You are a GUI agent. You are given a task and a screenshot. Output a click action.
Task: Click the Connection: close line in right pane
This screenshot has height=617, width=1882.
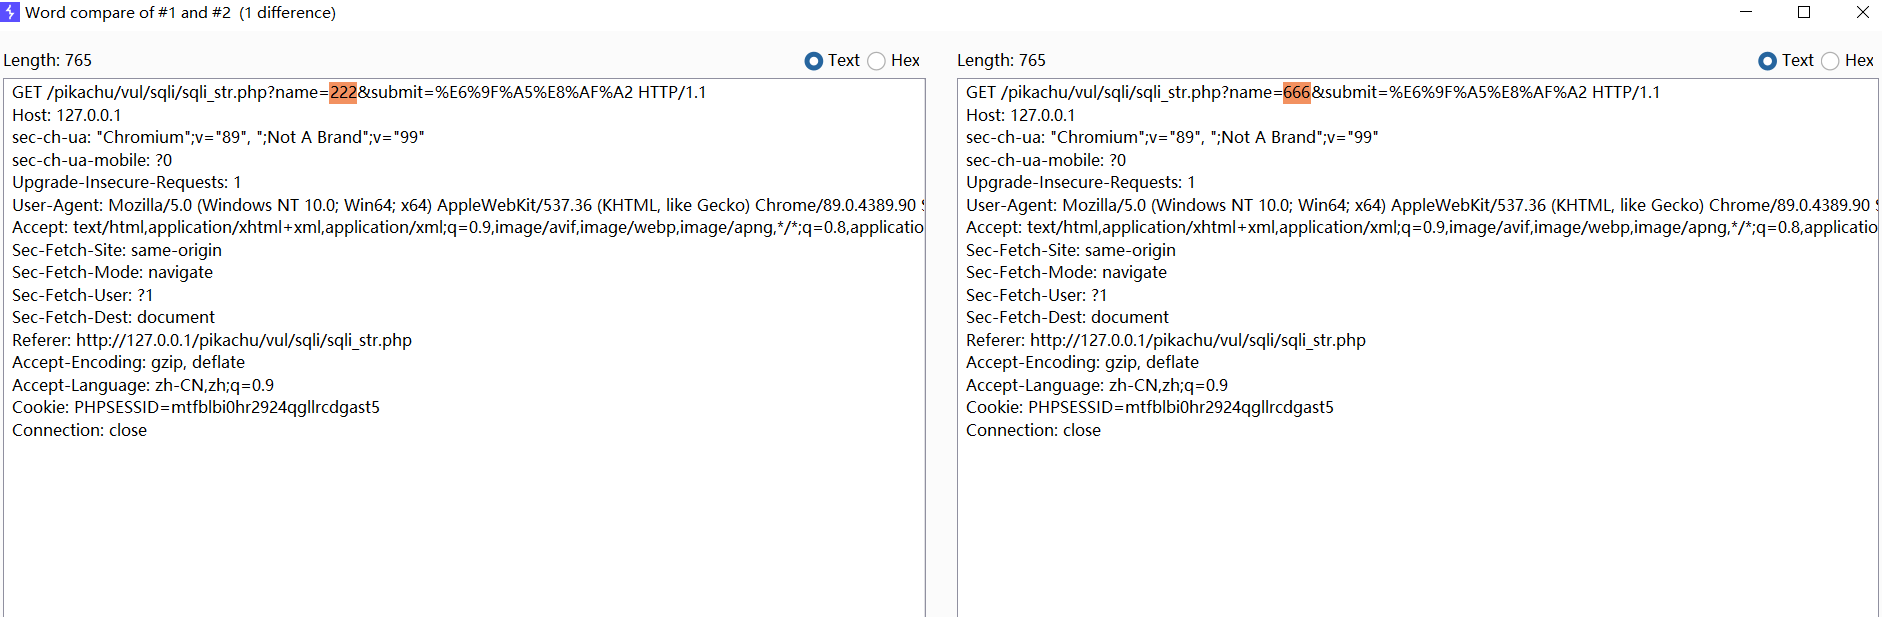pos(1033,430)
